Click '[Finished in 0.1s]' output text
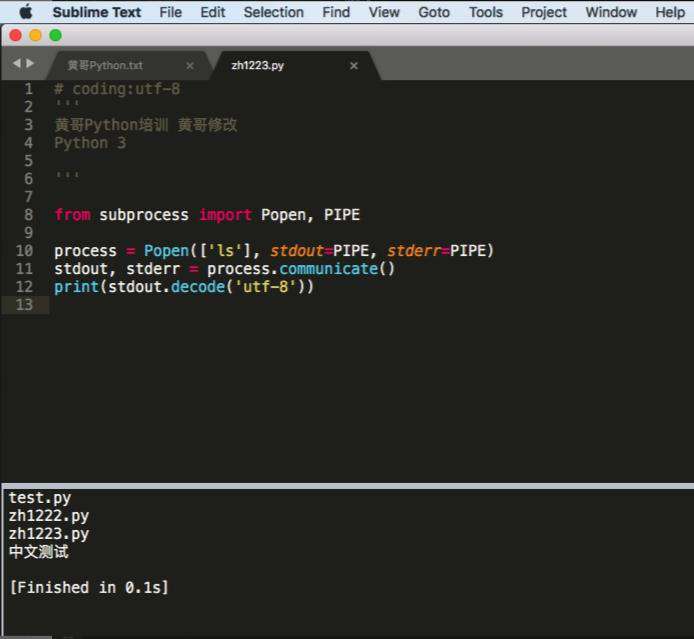Screen dimensions: 694x639 click(89, 588)
